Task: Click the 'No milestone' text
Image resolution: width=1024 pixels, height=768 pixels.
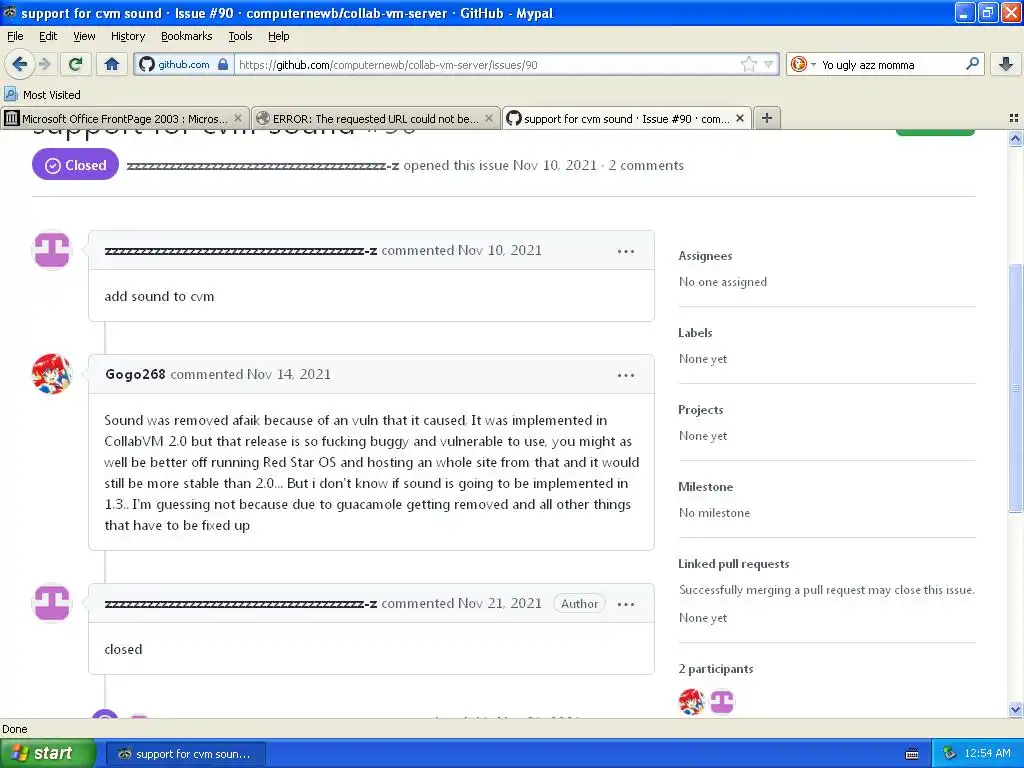Action: pos(714,513)
